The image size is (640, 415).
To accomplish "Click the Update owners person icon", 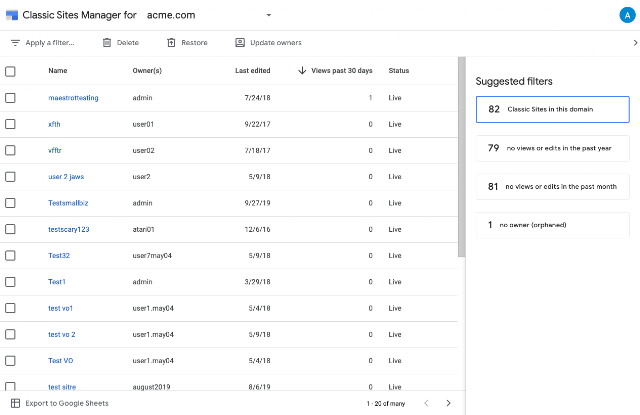I will pyautogui.click(x=240, y=42).
